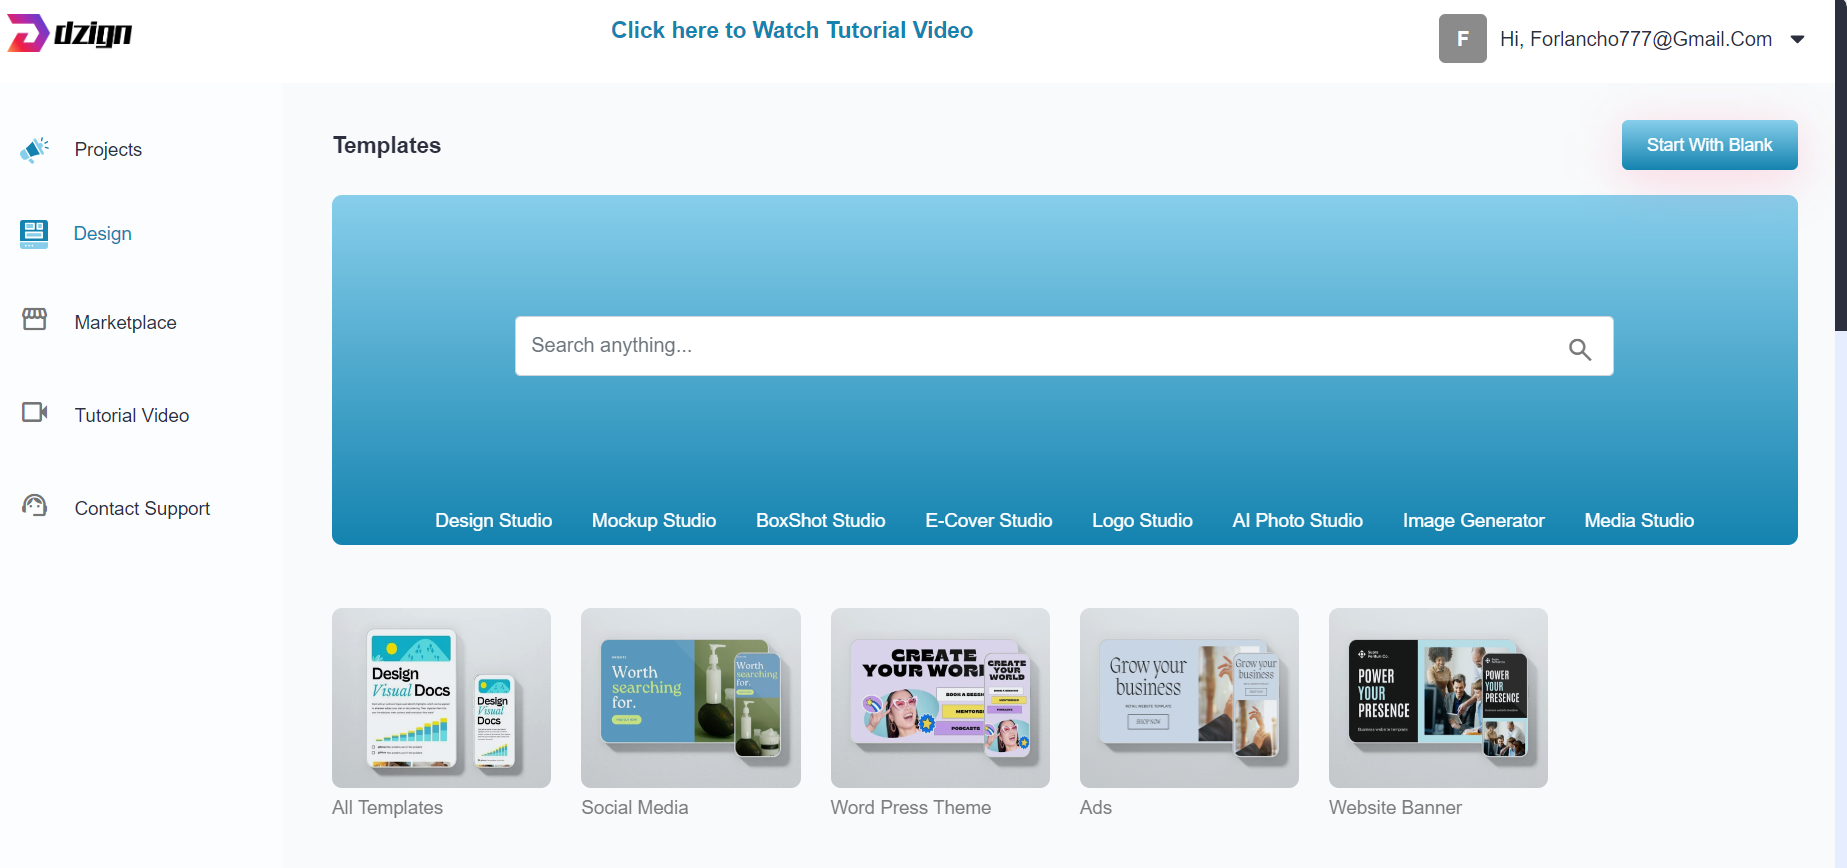
Task: Click the 'Ads' category label
Action: coord(1096,807)
